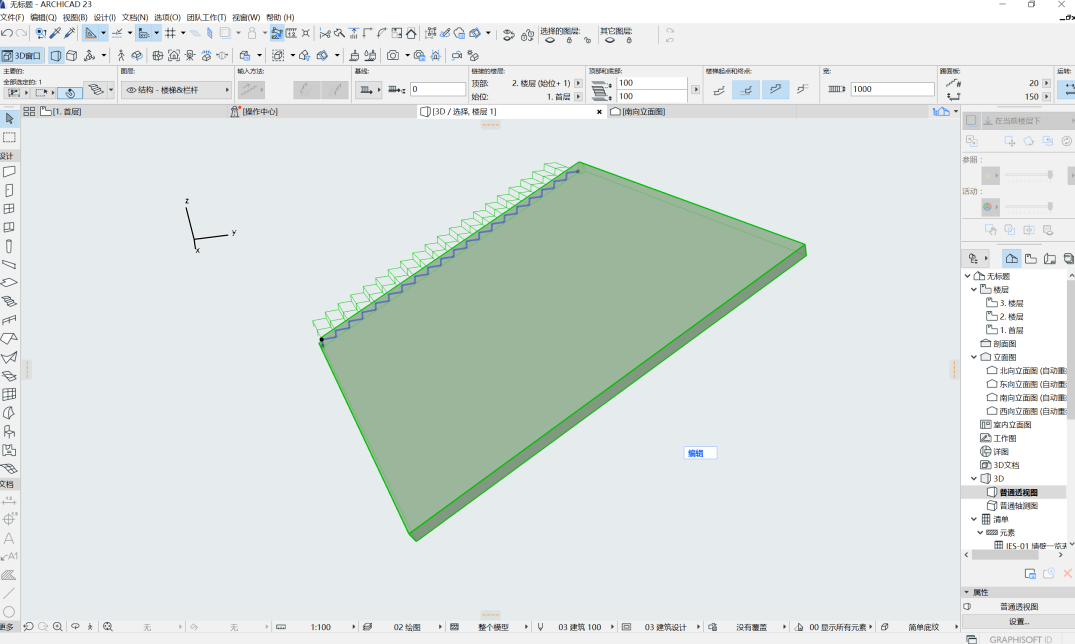Click the house-shaped roof trim icon
The height and width of the screenshot is (644, 1075).
click(x=411, y=33)
